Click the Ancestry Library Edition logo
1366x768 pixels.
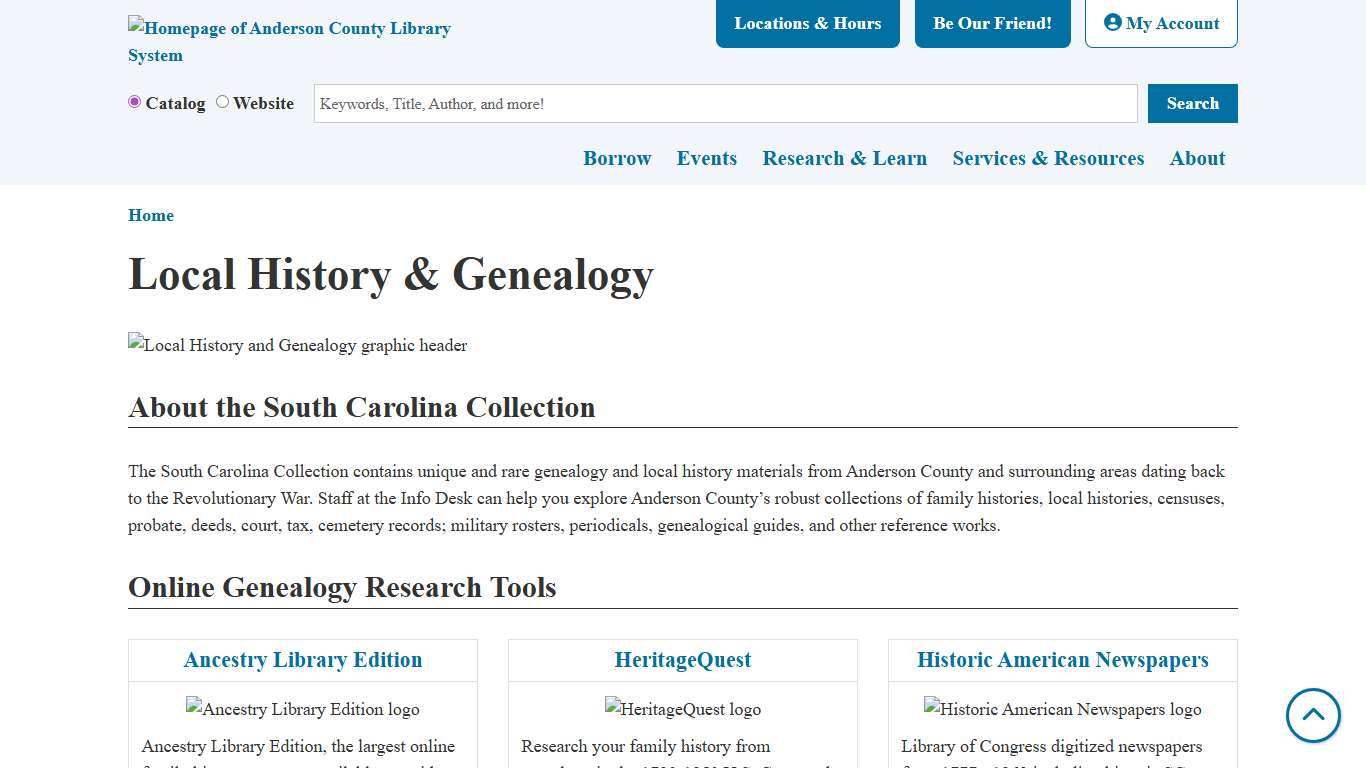[302, 709]
